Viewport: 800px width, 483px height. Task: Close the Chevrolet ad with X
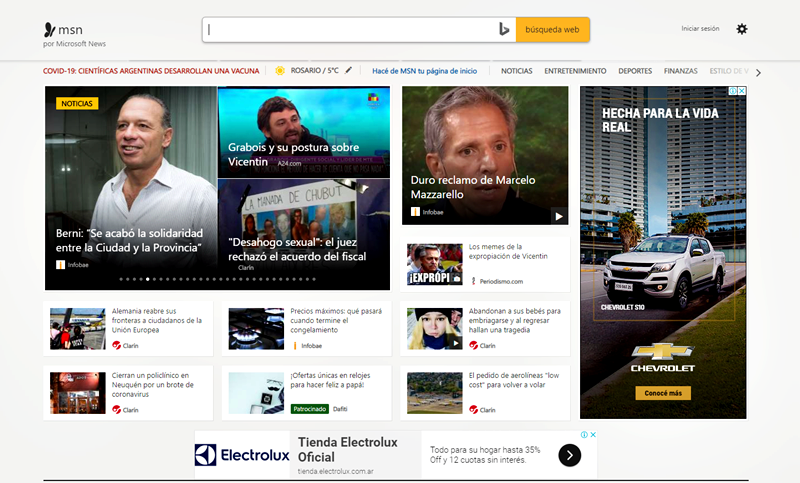742,91
